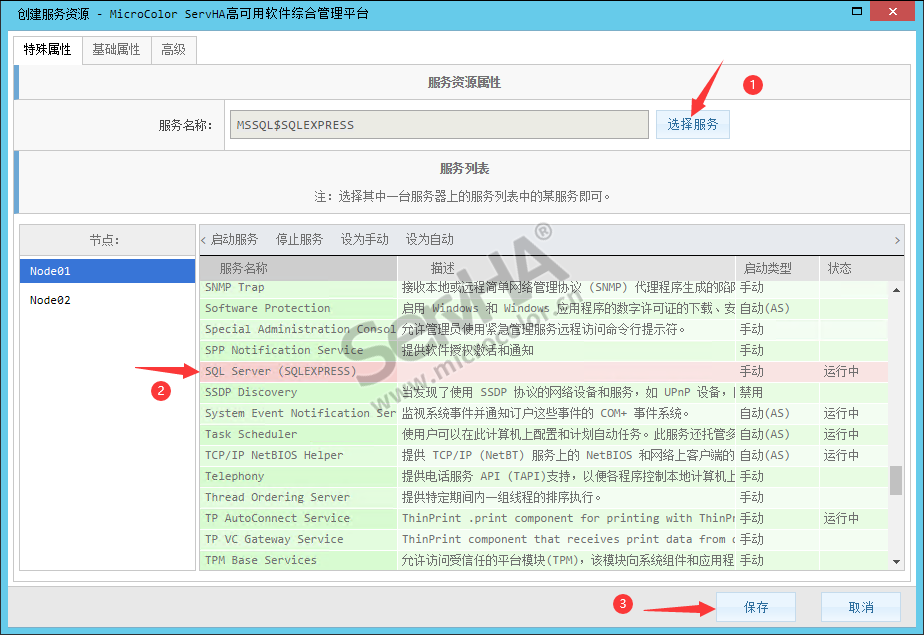This screenshot has width=924, height=635.
Task: Click the 服务名称 text input field
Action: click(x=438, y=125)
